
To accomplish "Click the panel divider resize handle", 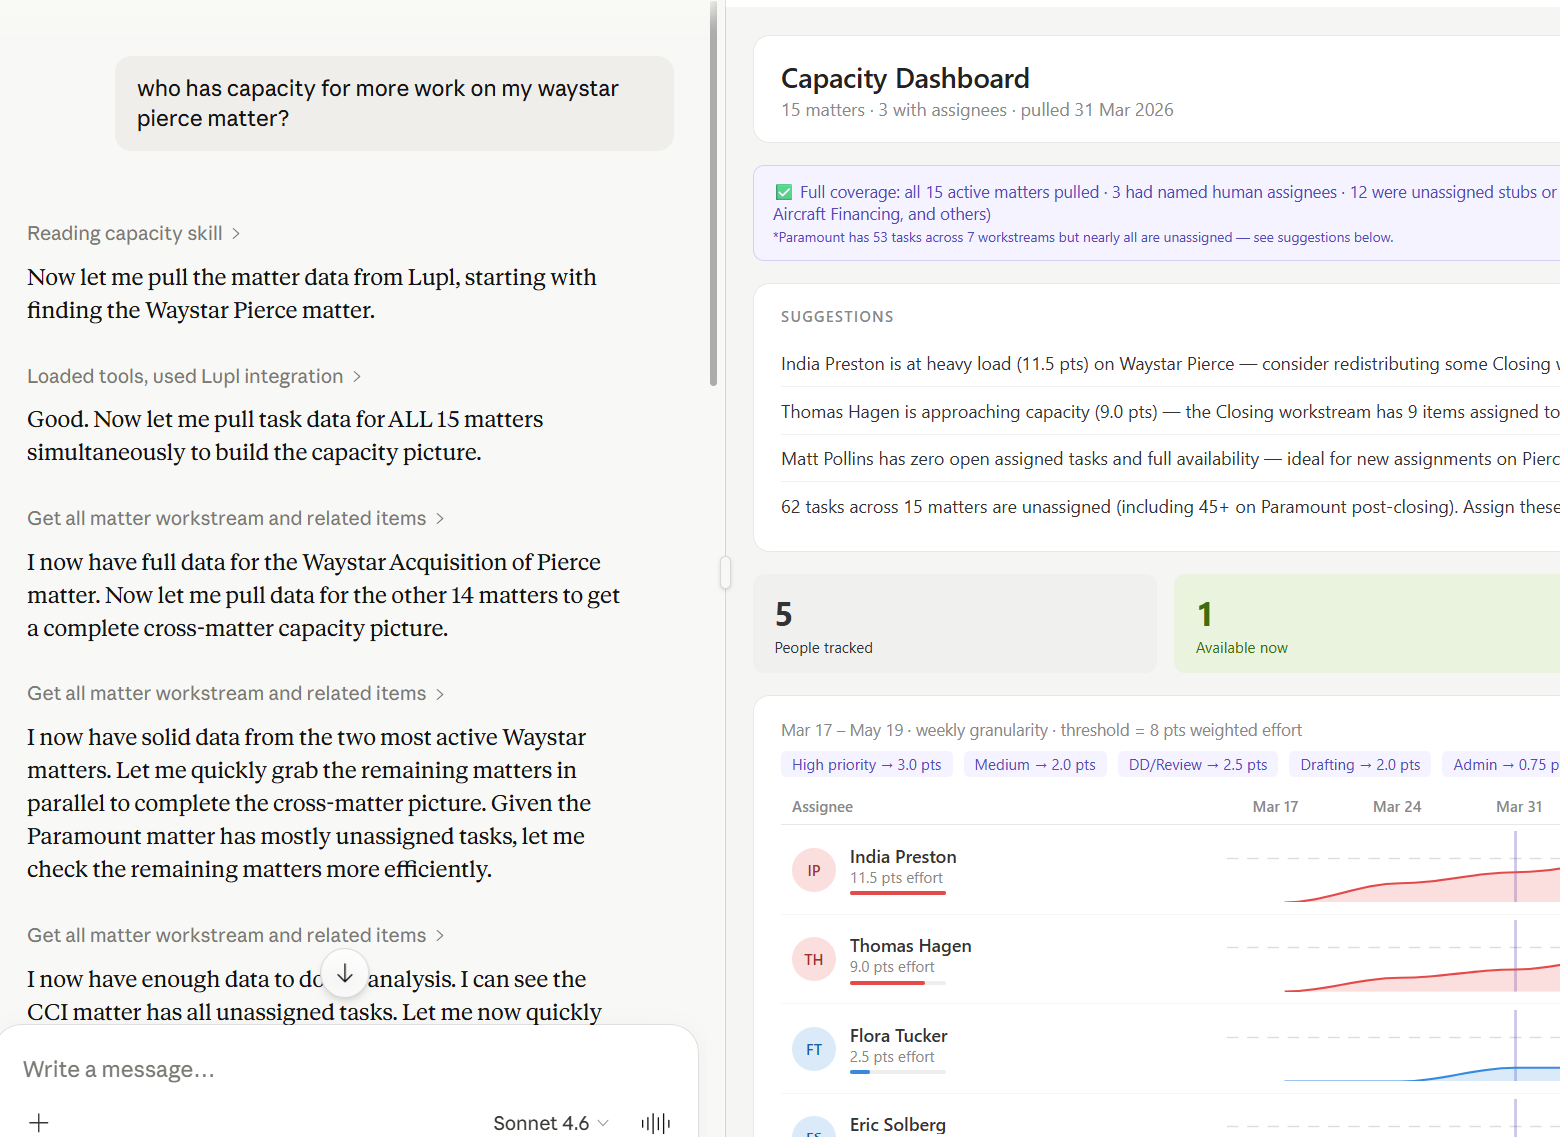I will point(725,572).
